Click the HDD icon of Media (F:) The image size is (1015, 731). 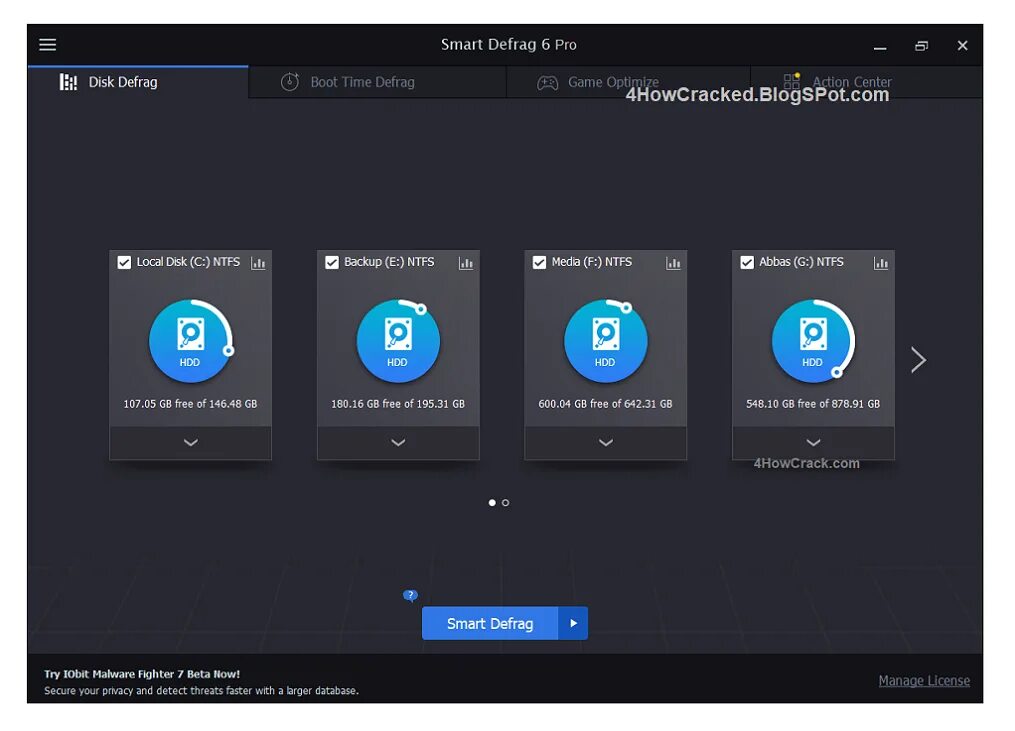click(605, 341)
